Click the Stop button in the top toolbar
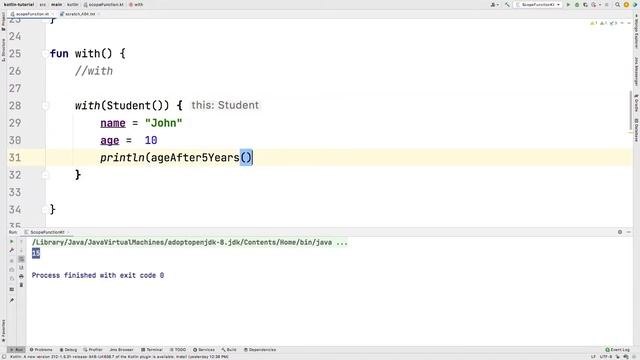 [607, 4]
